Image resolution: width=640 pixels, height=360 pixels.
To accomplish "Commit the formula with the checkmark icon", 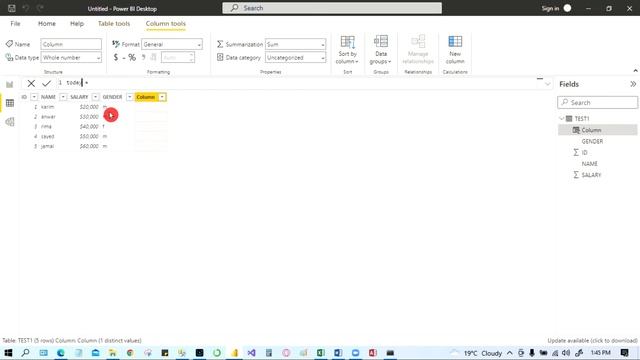I will tap(47, 83).
